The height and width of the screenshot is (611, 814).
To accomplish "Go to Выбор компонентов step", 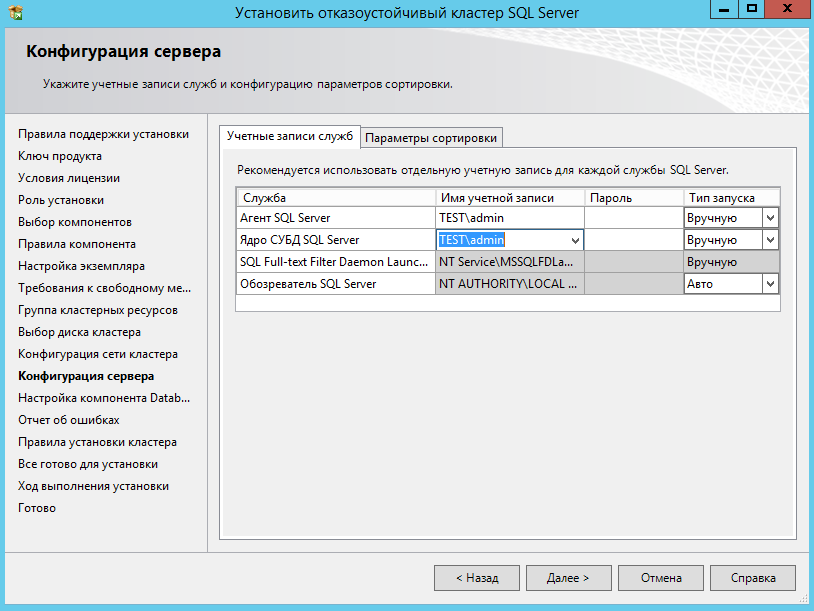I will tap(75, 222).
